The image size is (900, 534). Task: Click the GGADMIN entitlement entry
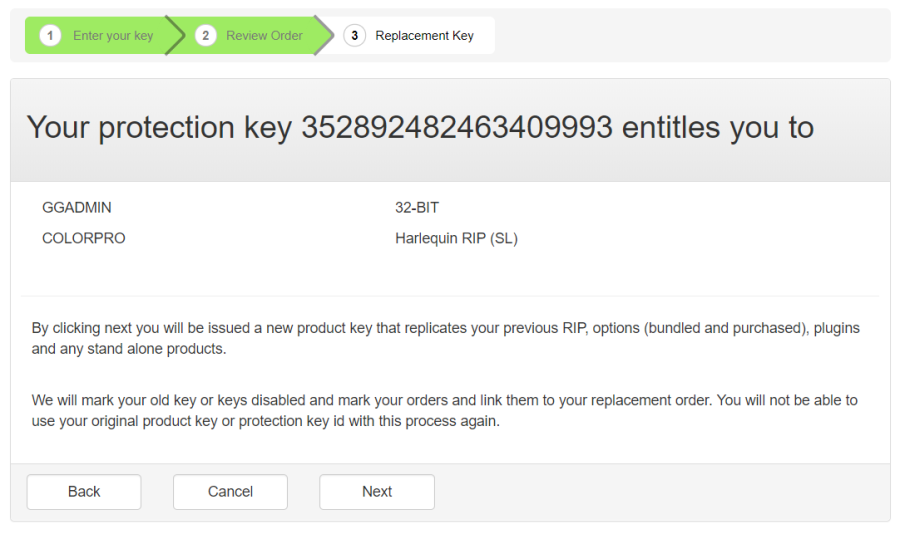click(77, 208)
